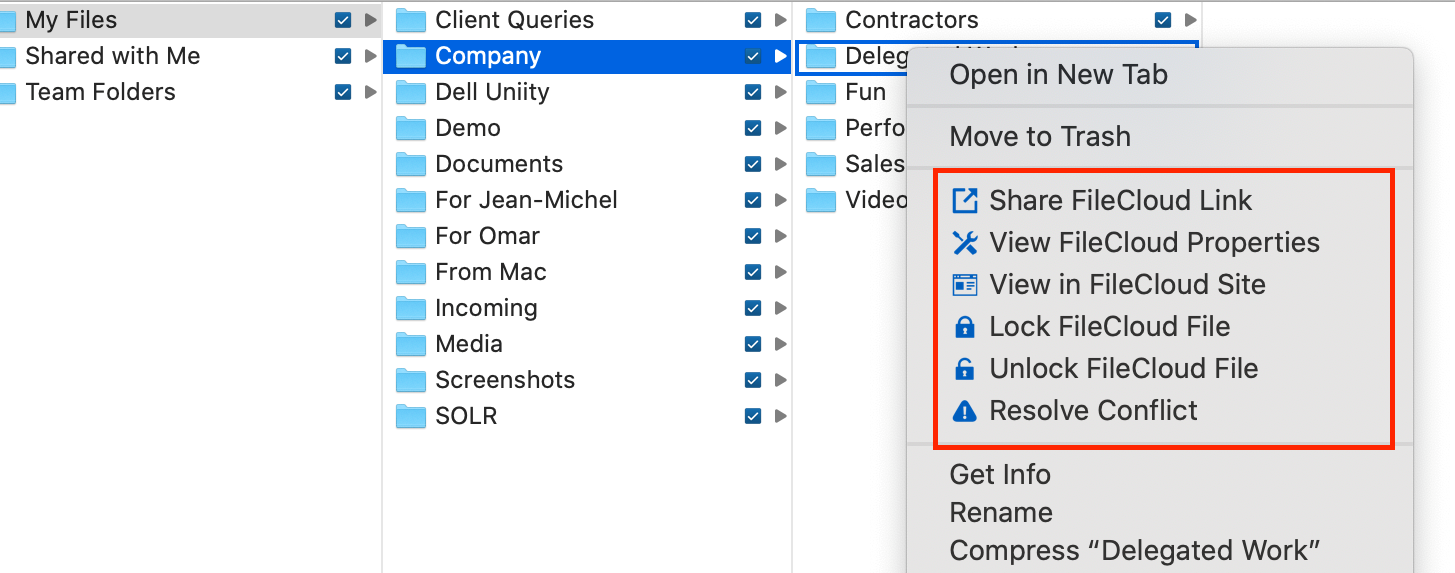Expand the SOLR folder disclosure arrow
This screenshot has width=1455, height=573.
coord(780,416)
